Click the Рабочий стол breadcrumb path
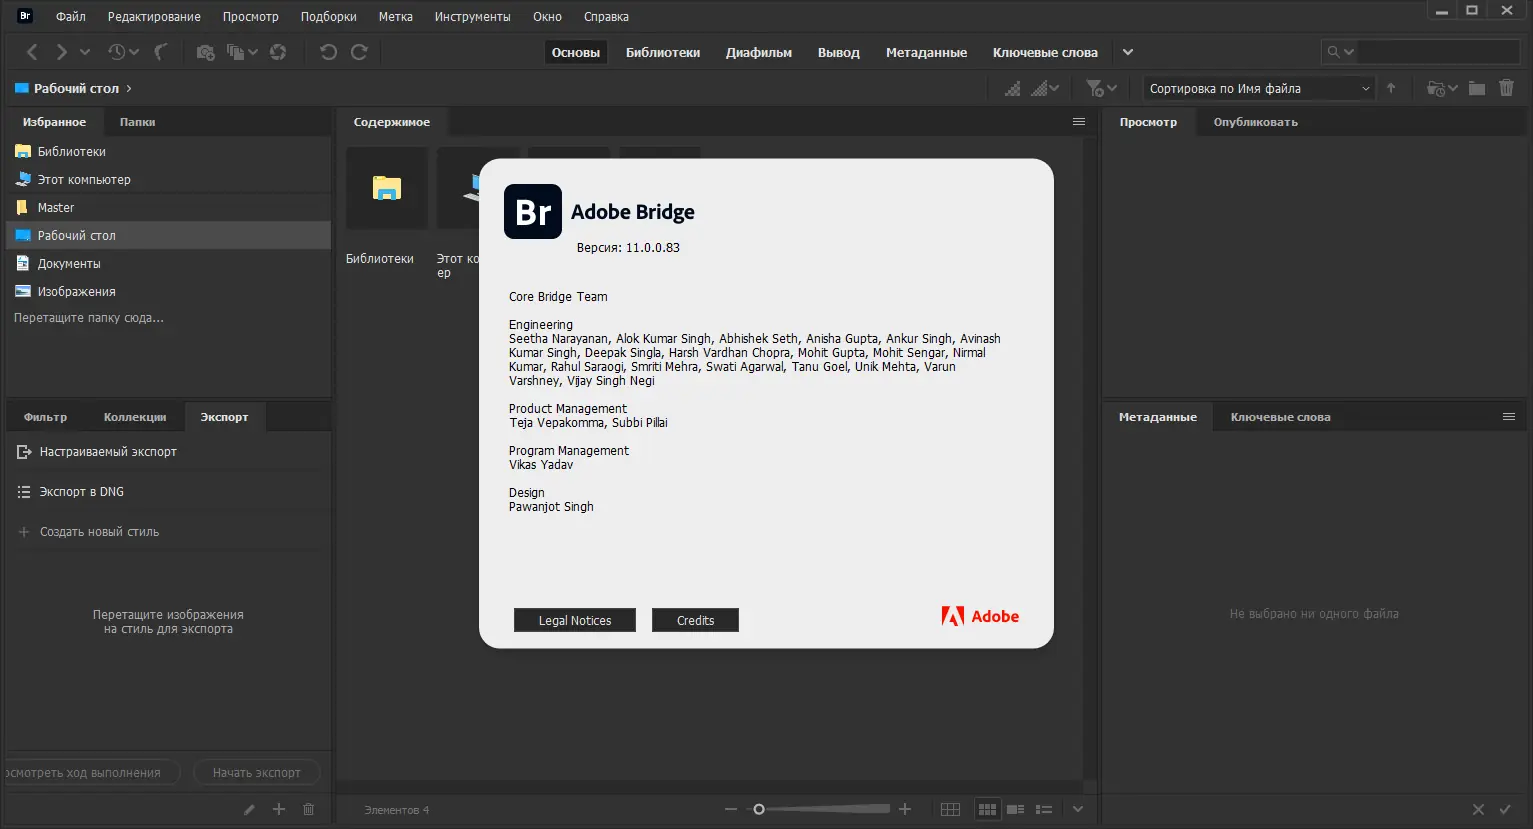The height and width of the screenshot is (829, 1533). [67, 88]
